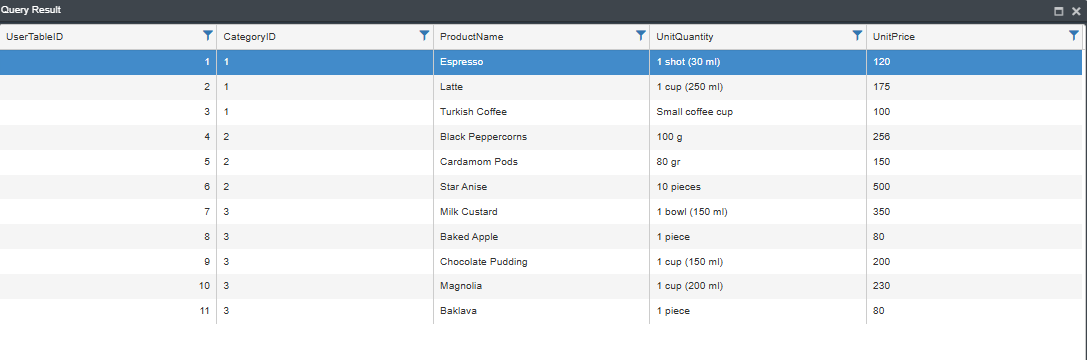Select the Milk Custard cell
The height and width of the screenshot is (360, 1087).
pos(541,212)
